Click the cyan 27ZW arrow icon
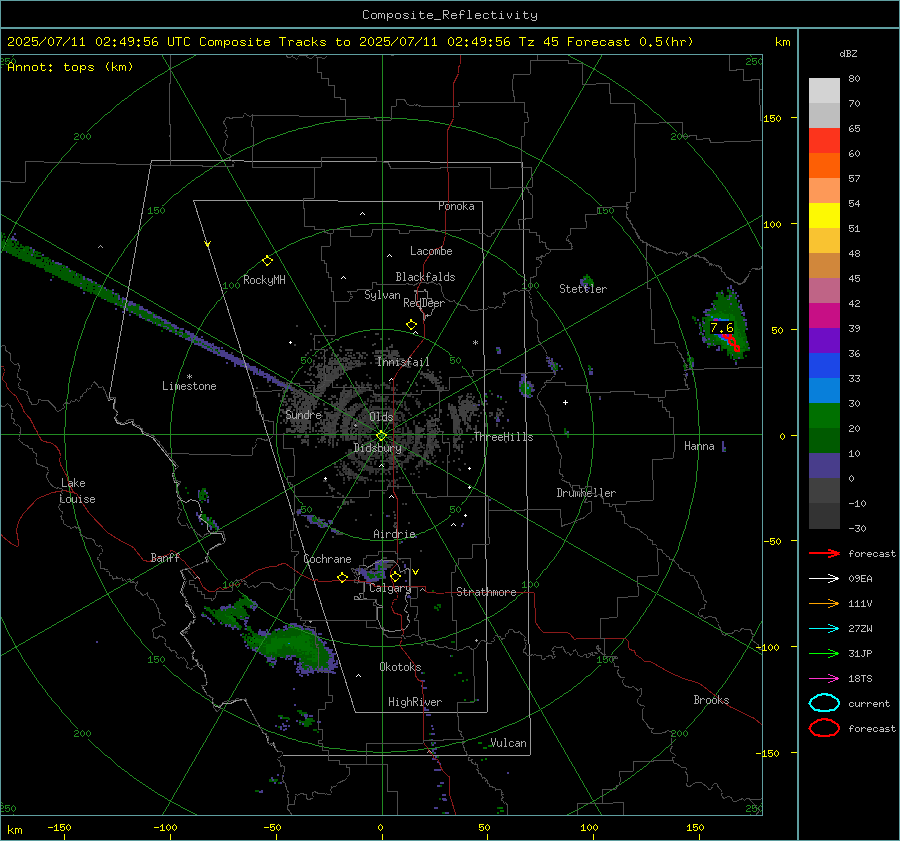 [x=824, y=629]
